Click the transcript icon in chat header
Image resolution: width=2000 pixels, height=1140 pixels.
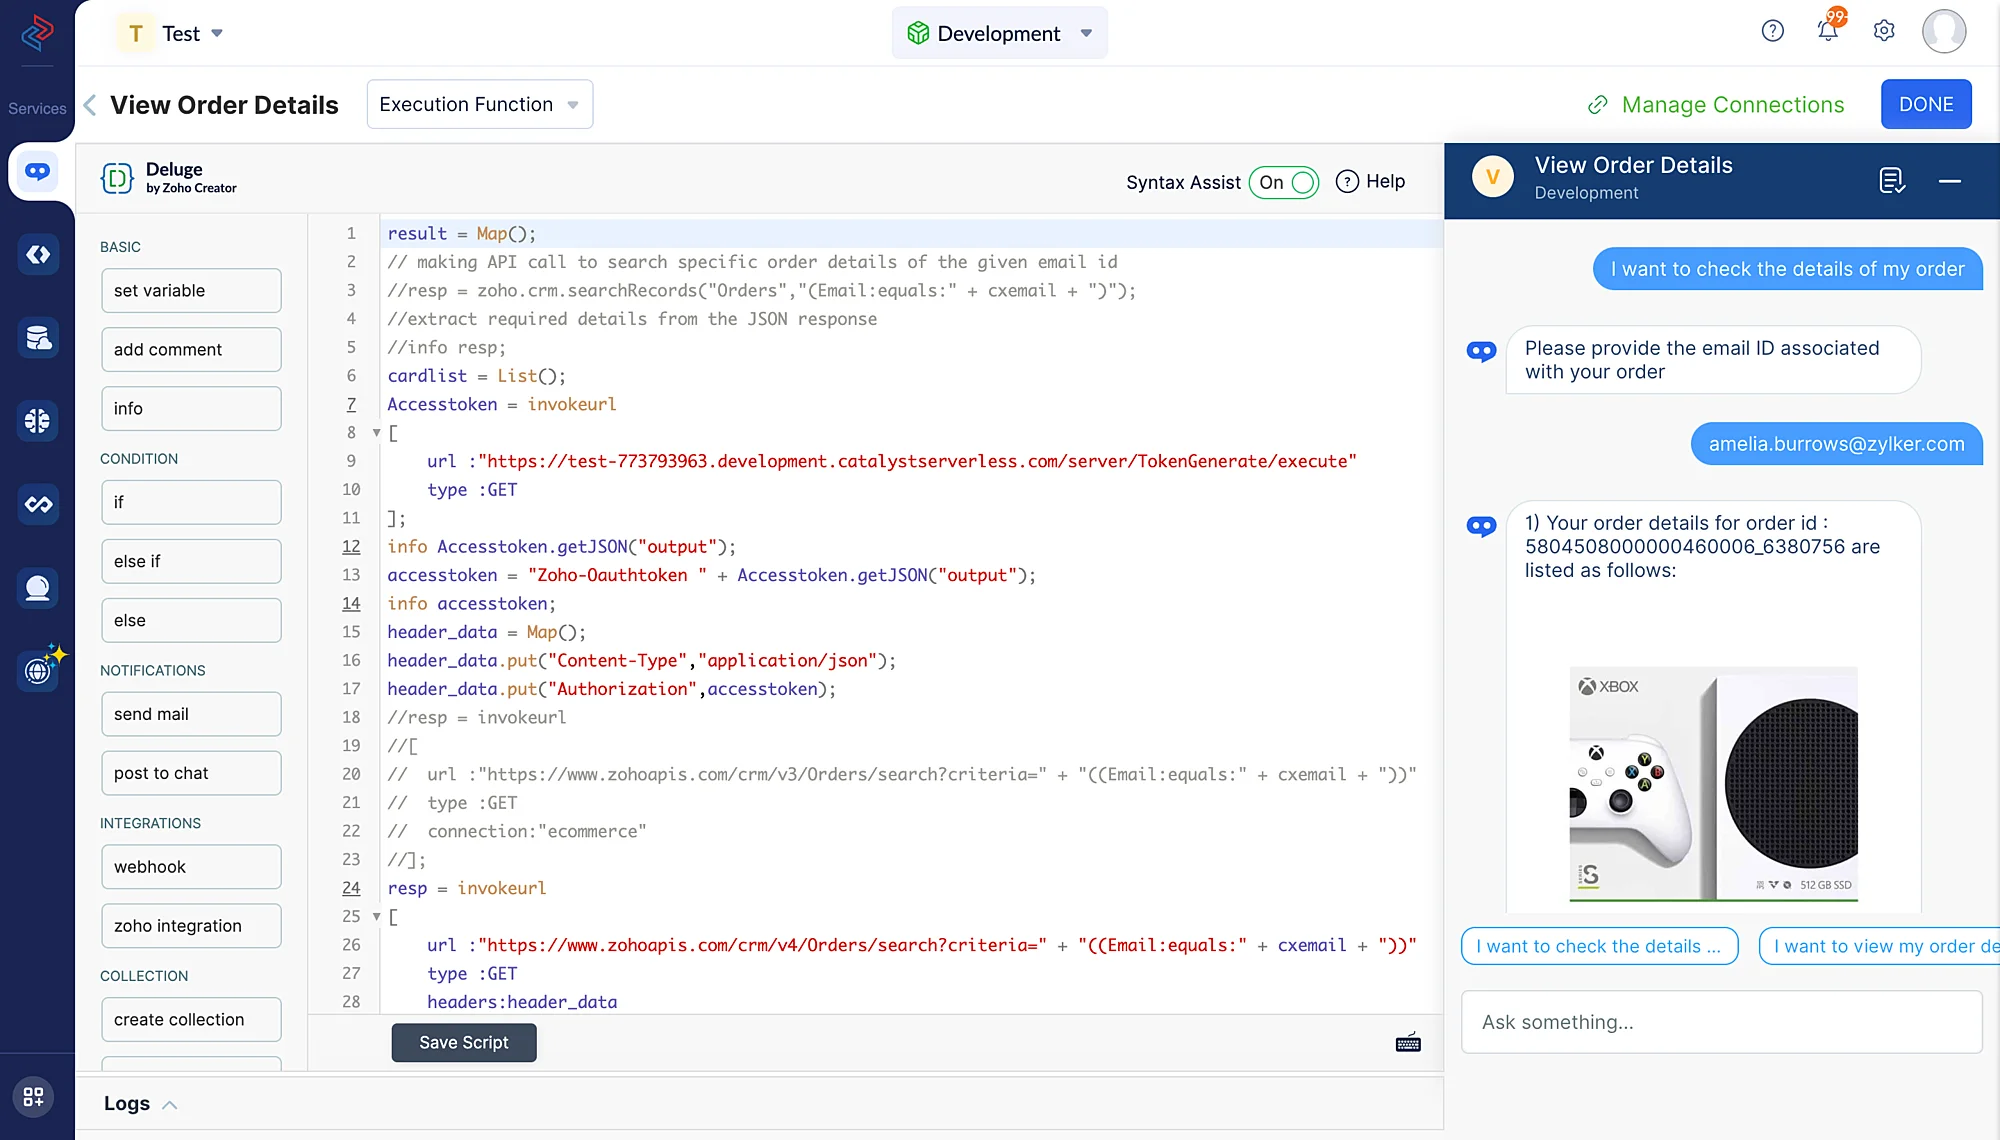1891,181
